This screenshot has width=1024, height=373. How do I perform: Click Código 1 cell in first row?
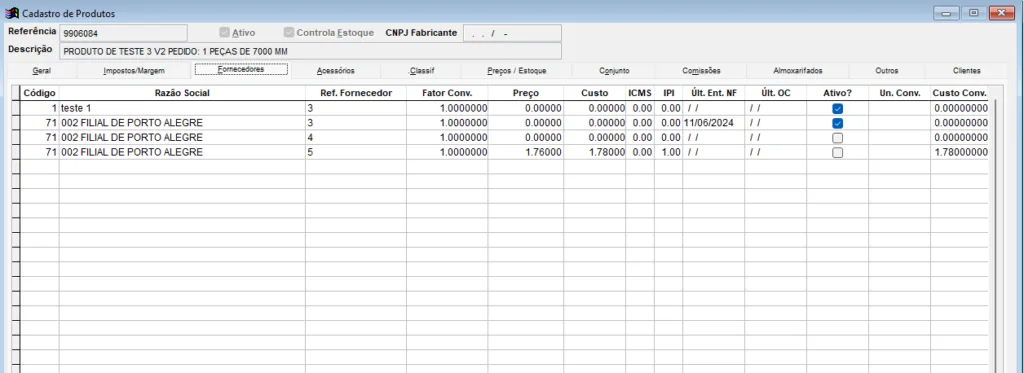pos(40,108)
